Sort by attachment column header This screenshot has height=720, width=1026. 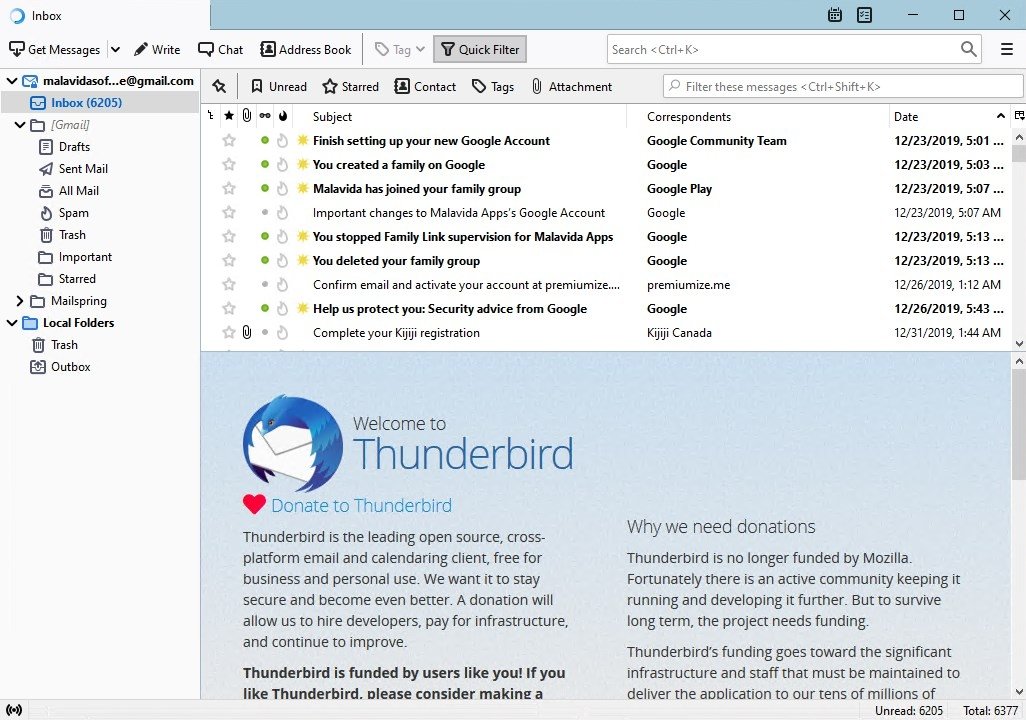[x=247, y=116]
